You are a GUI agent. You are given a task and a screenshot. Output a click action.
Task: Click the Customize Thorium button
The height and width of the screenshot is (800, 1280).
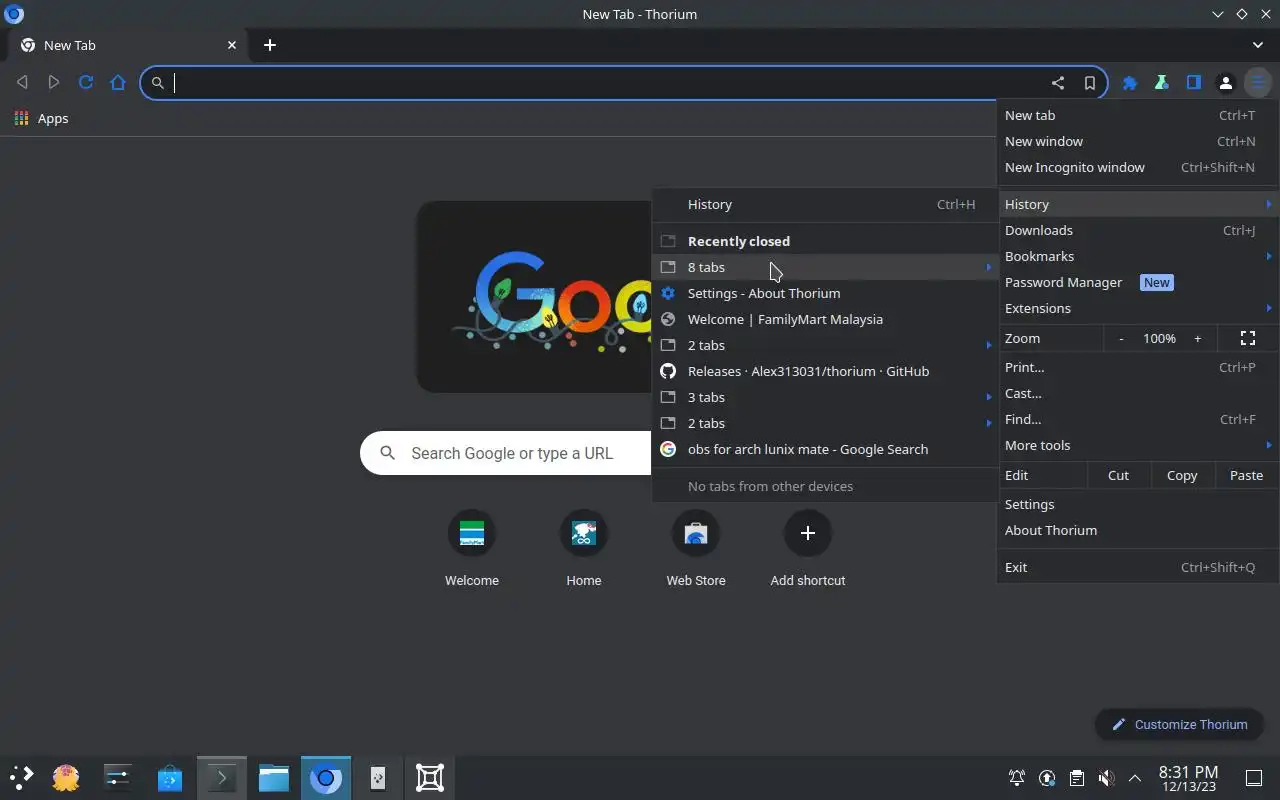click(1180, 724)
